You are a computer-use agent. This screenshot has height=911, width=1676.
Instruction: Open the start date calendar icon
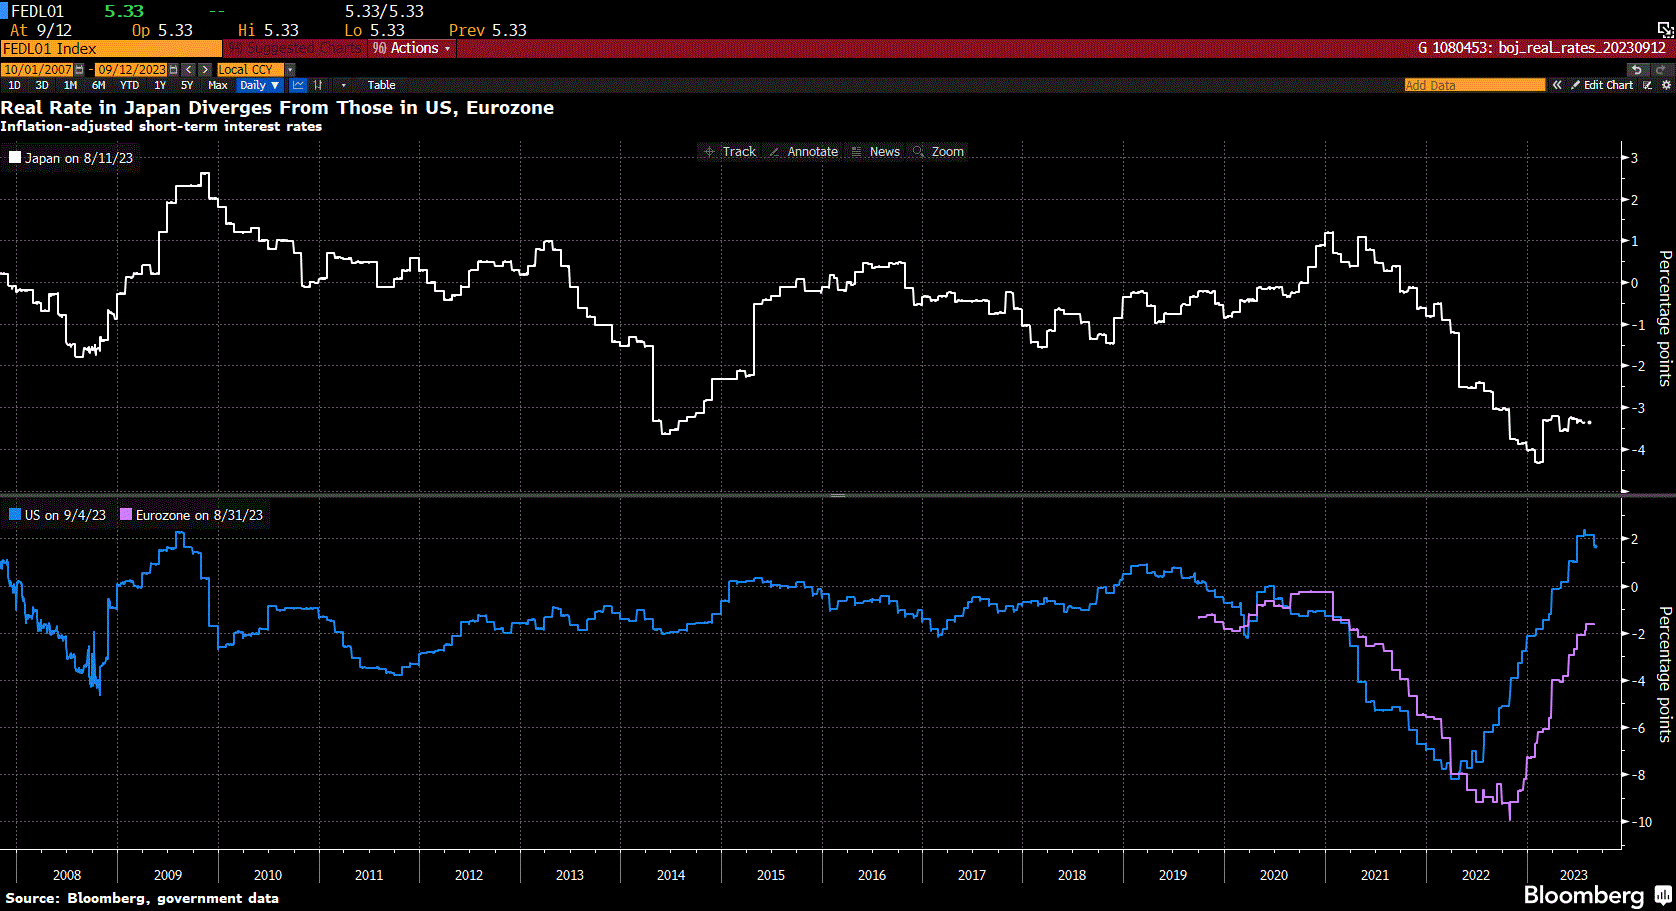(x=78, y=69)
